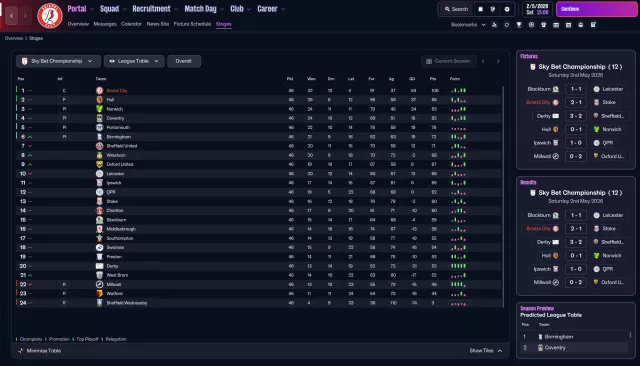Go to previous season arrow
Screen dimensions: 640x366
pyautogui.click(x=483, y=61)
